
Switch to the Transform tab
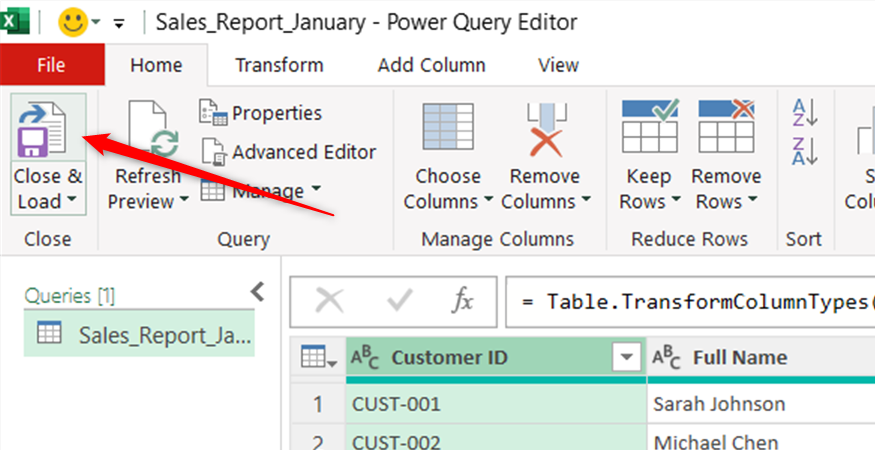tap(279, 65)
